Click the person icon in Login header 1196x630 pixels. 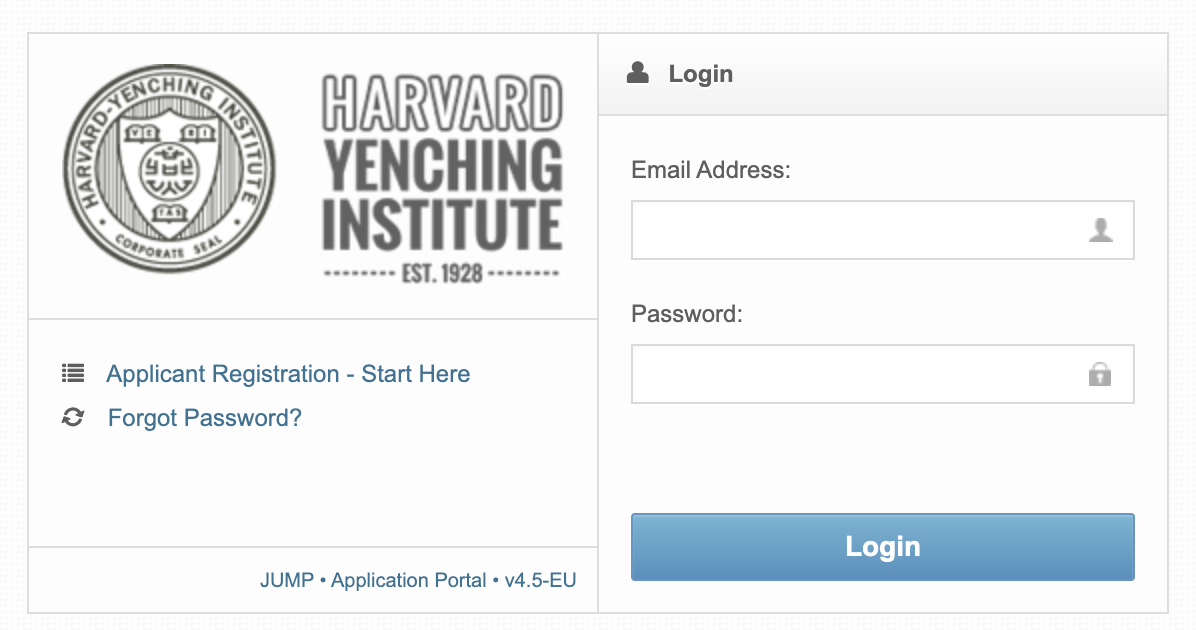638,73
